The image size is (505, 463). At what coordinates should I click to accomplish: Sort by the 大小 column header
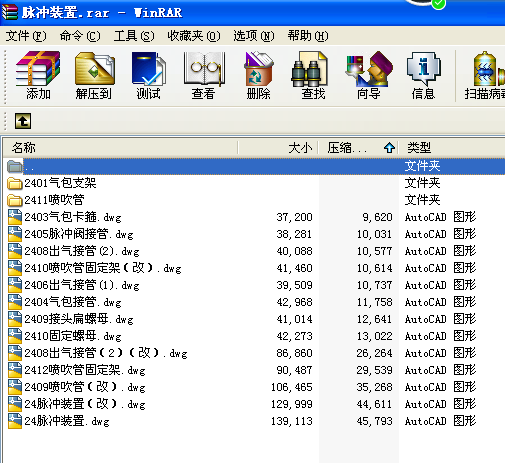tap(278, 148)
